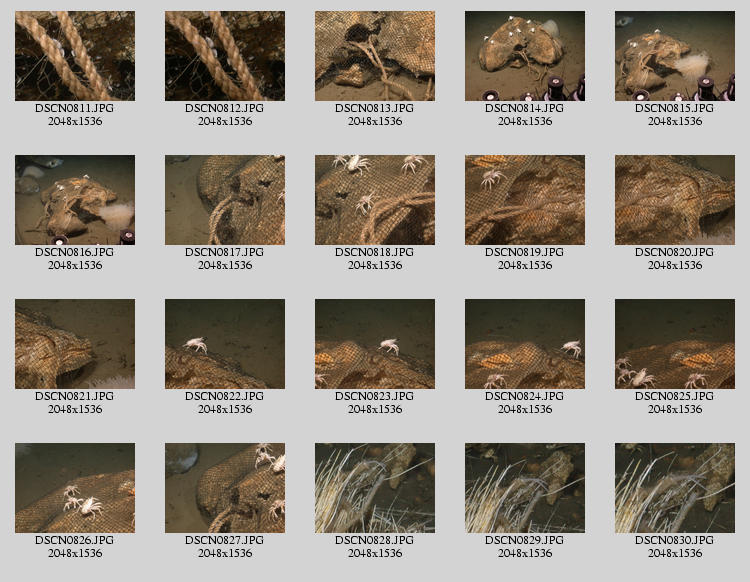
Task: Click the DSCN0818.JPG crab thumbnail
Action: (375, 200)
